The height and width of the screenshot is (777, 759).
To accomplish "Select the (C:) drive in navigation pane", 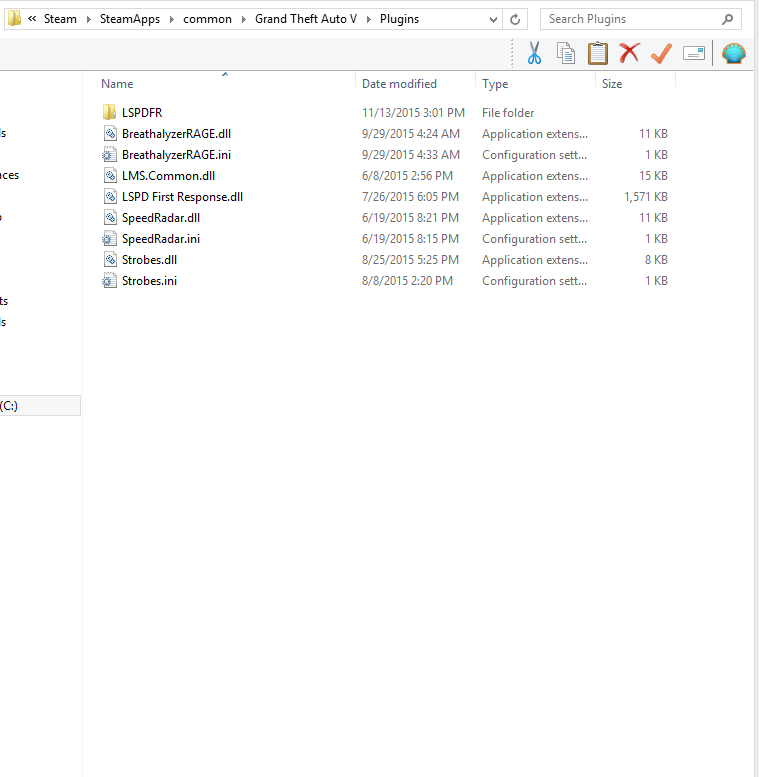I will tap(40, 405).
